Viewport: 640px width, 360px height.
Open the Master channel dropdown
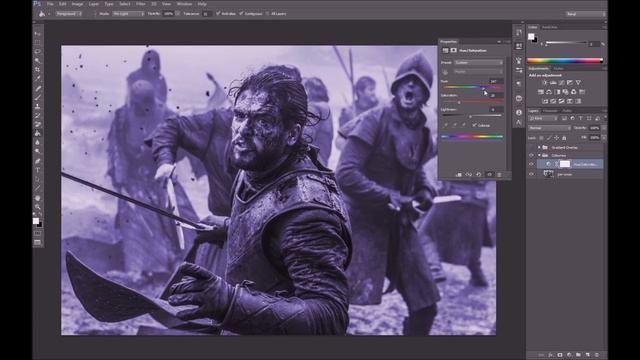478,71
